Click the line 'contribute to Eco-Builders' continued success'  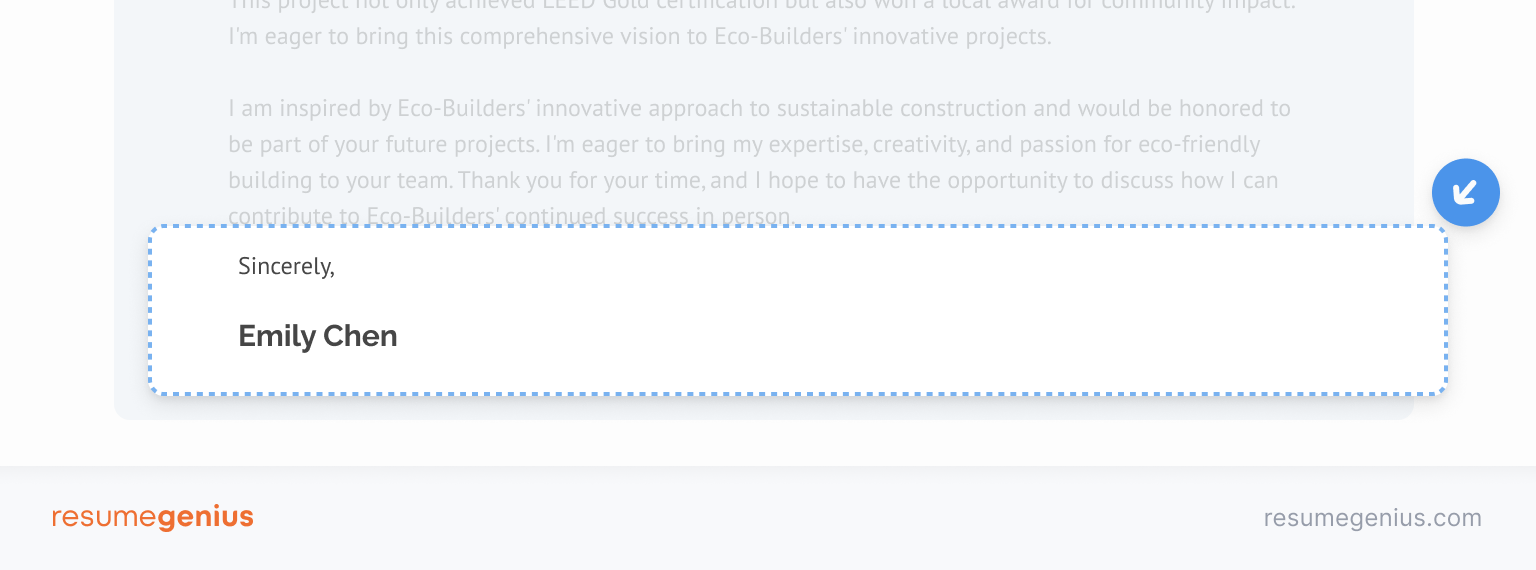pos(512,216)
